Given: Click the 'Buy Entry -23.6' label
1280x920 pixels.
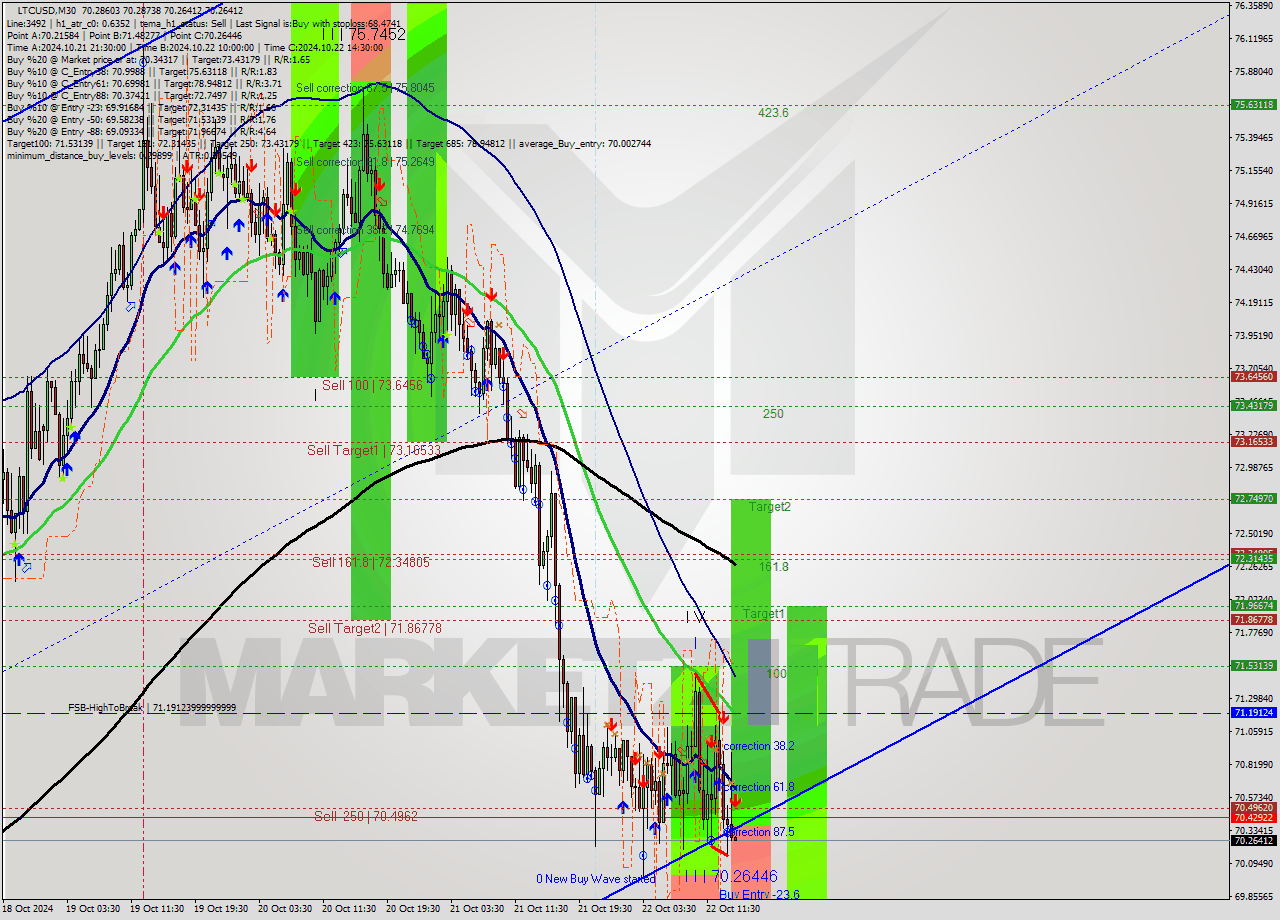Looking at the screenshot, I should [x=759, y=894].
